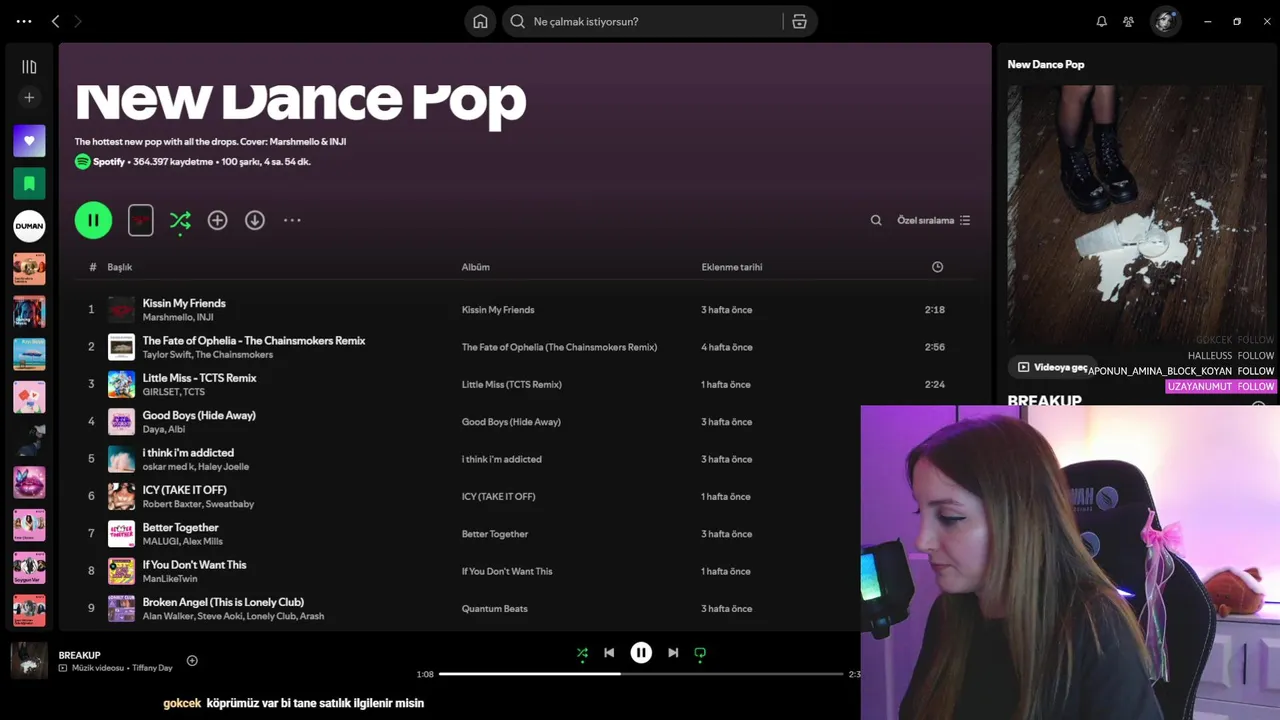
Task: Open the album link 'Quantum Beats'
Action: click(x=494, y=609)
